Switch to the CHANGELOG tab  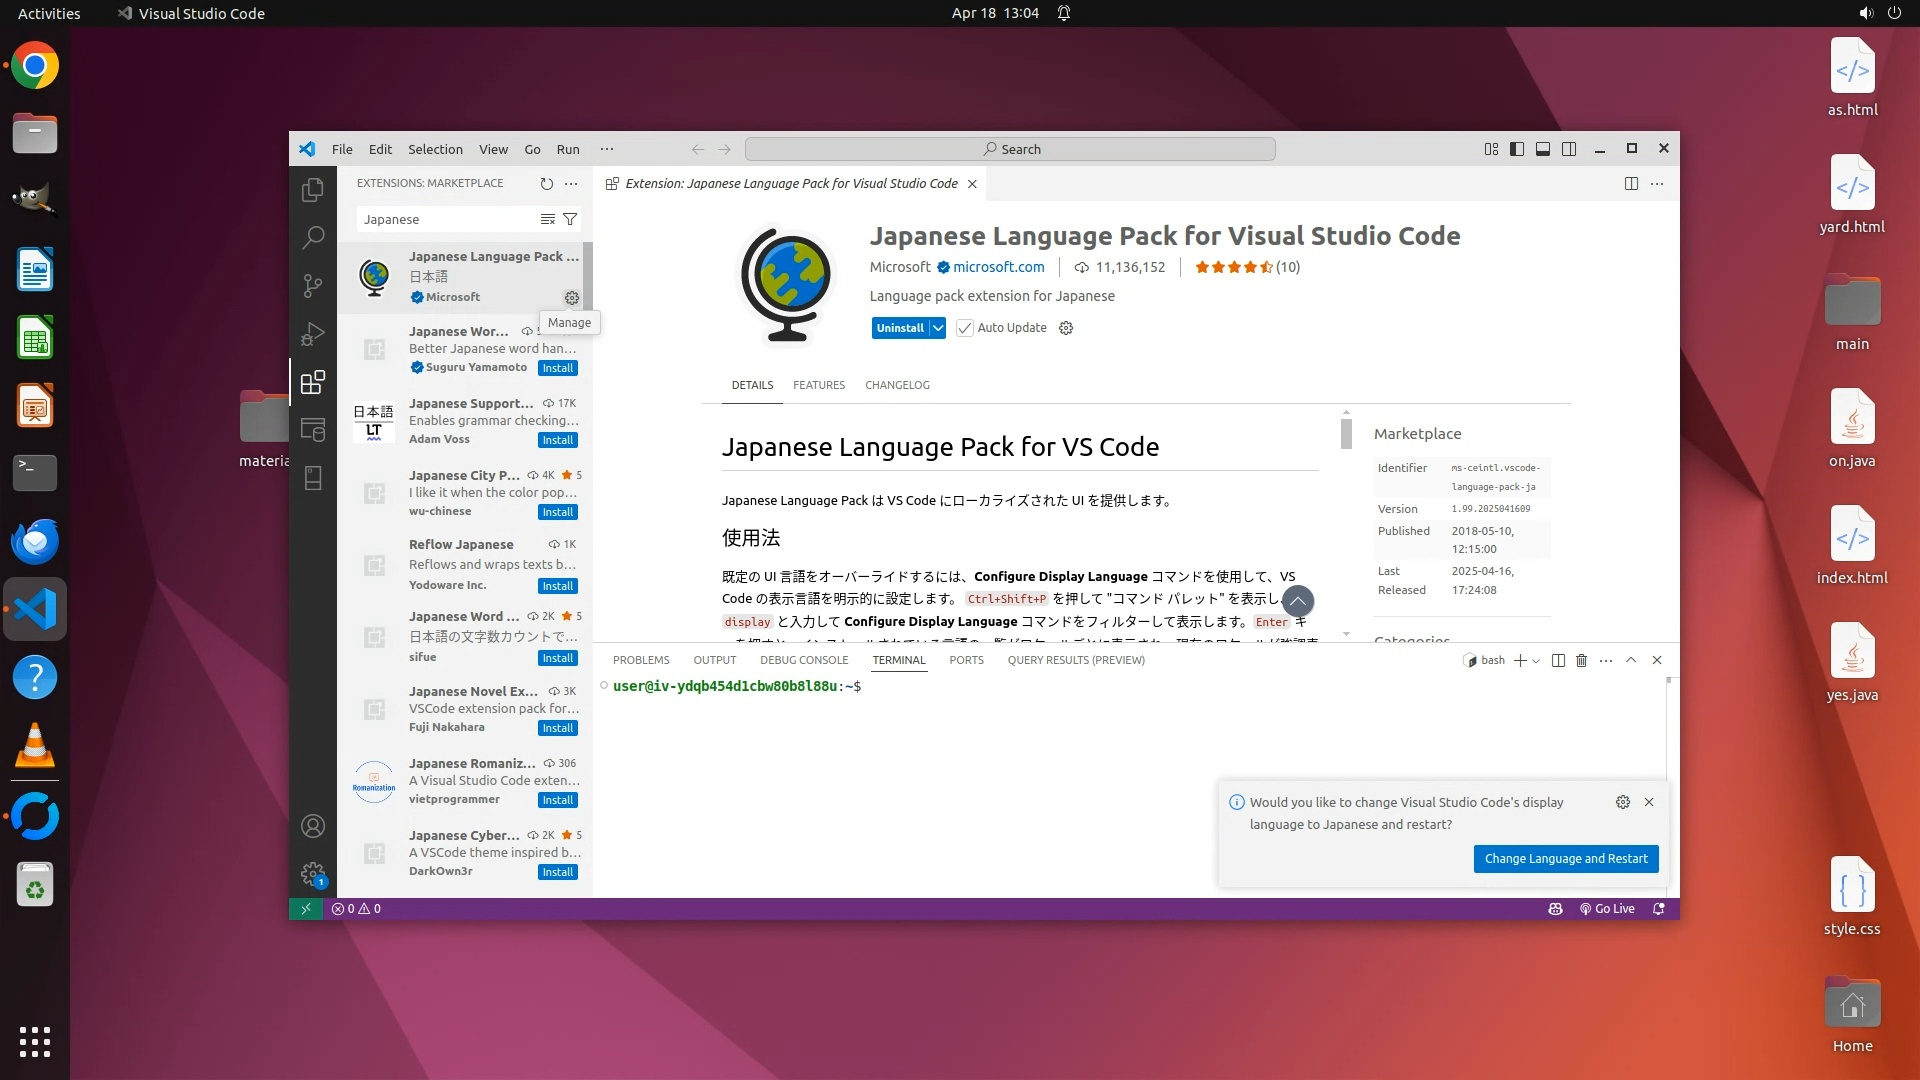[x=897, y=385]
